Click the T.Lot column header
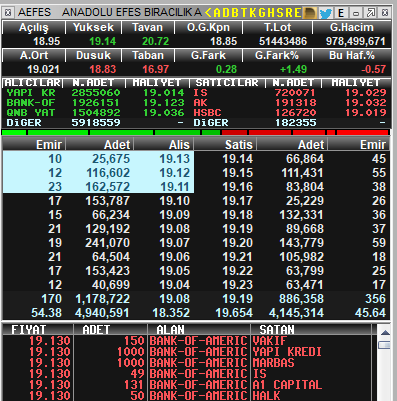The width and height of the screenshot is (397, 401). 277,28
